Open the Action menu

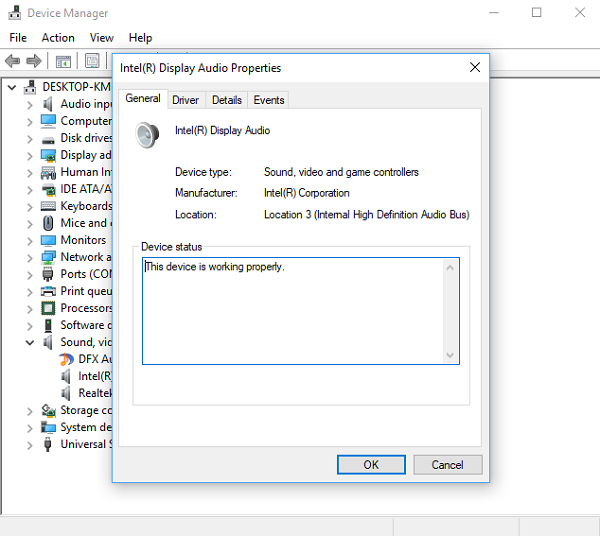click(x=58, y=38)
